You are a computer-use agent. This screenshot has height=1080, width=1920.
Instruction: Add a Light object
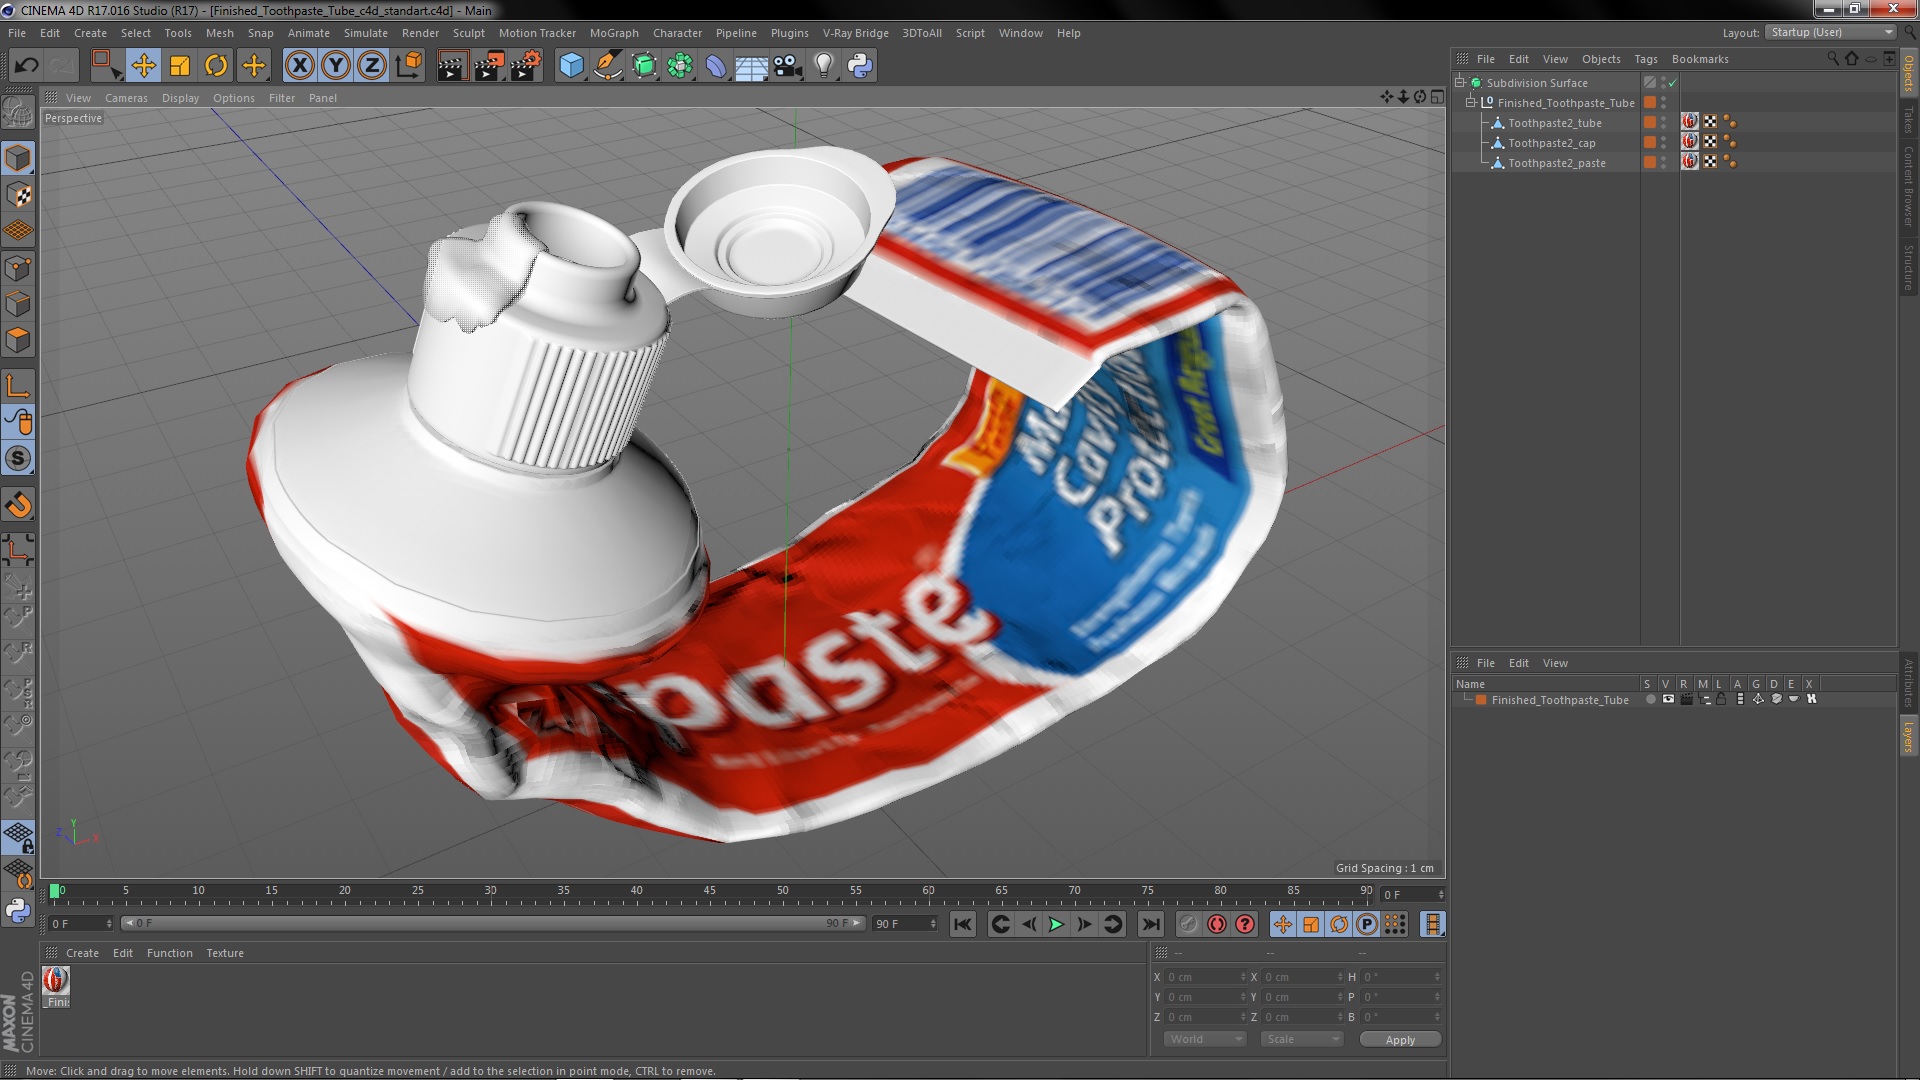[x=824, y=66]
